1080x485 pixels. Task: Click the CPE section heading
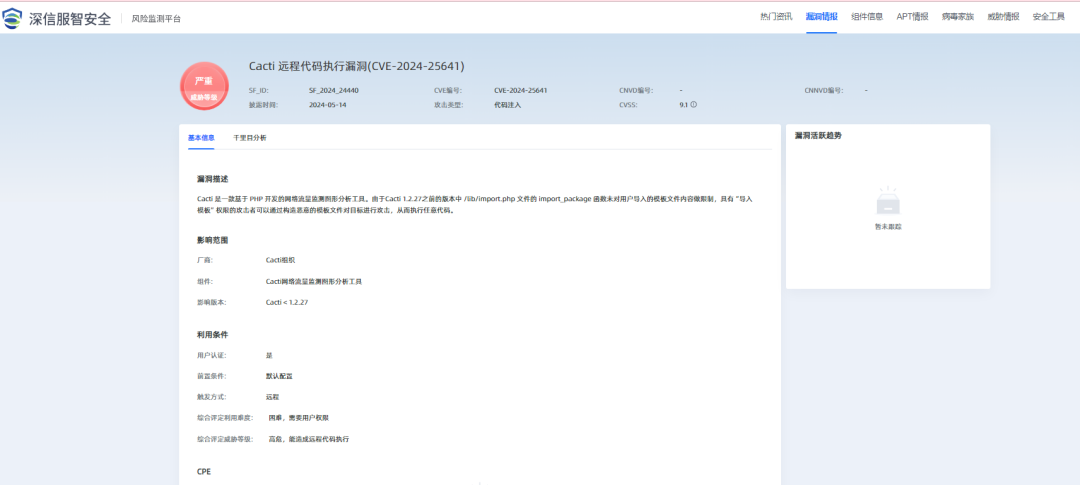click(204, 472)
